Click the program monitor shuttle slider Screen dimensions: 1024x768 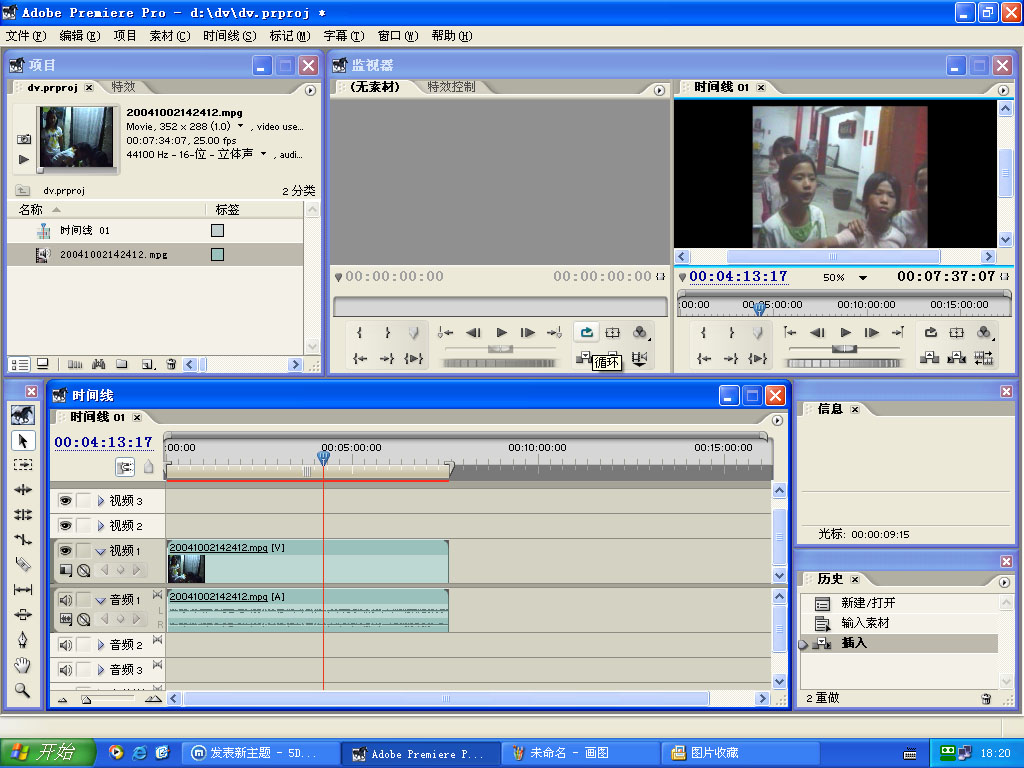tap(844, 349)
